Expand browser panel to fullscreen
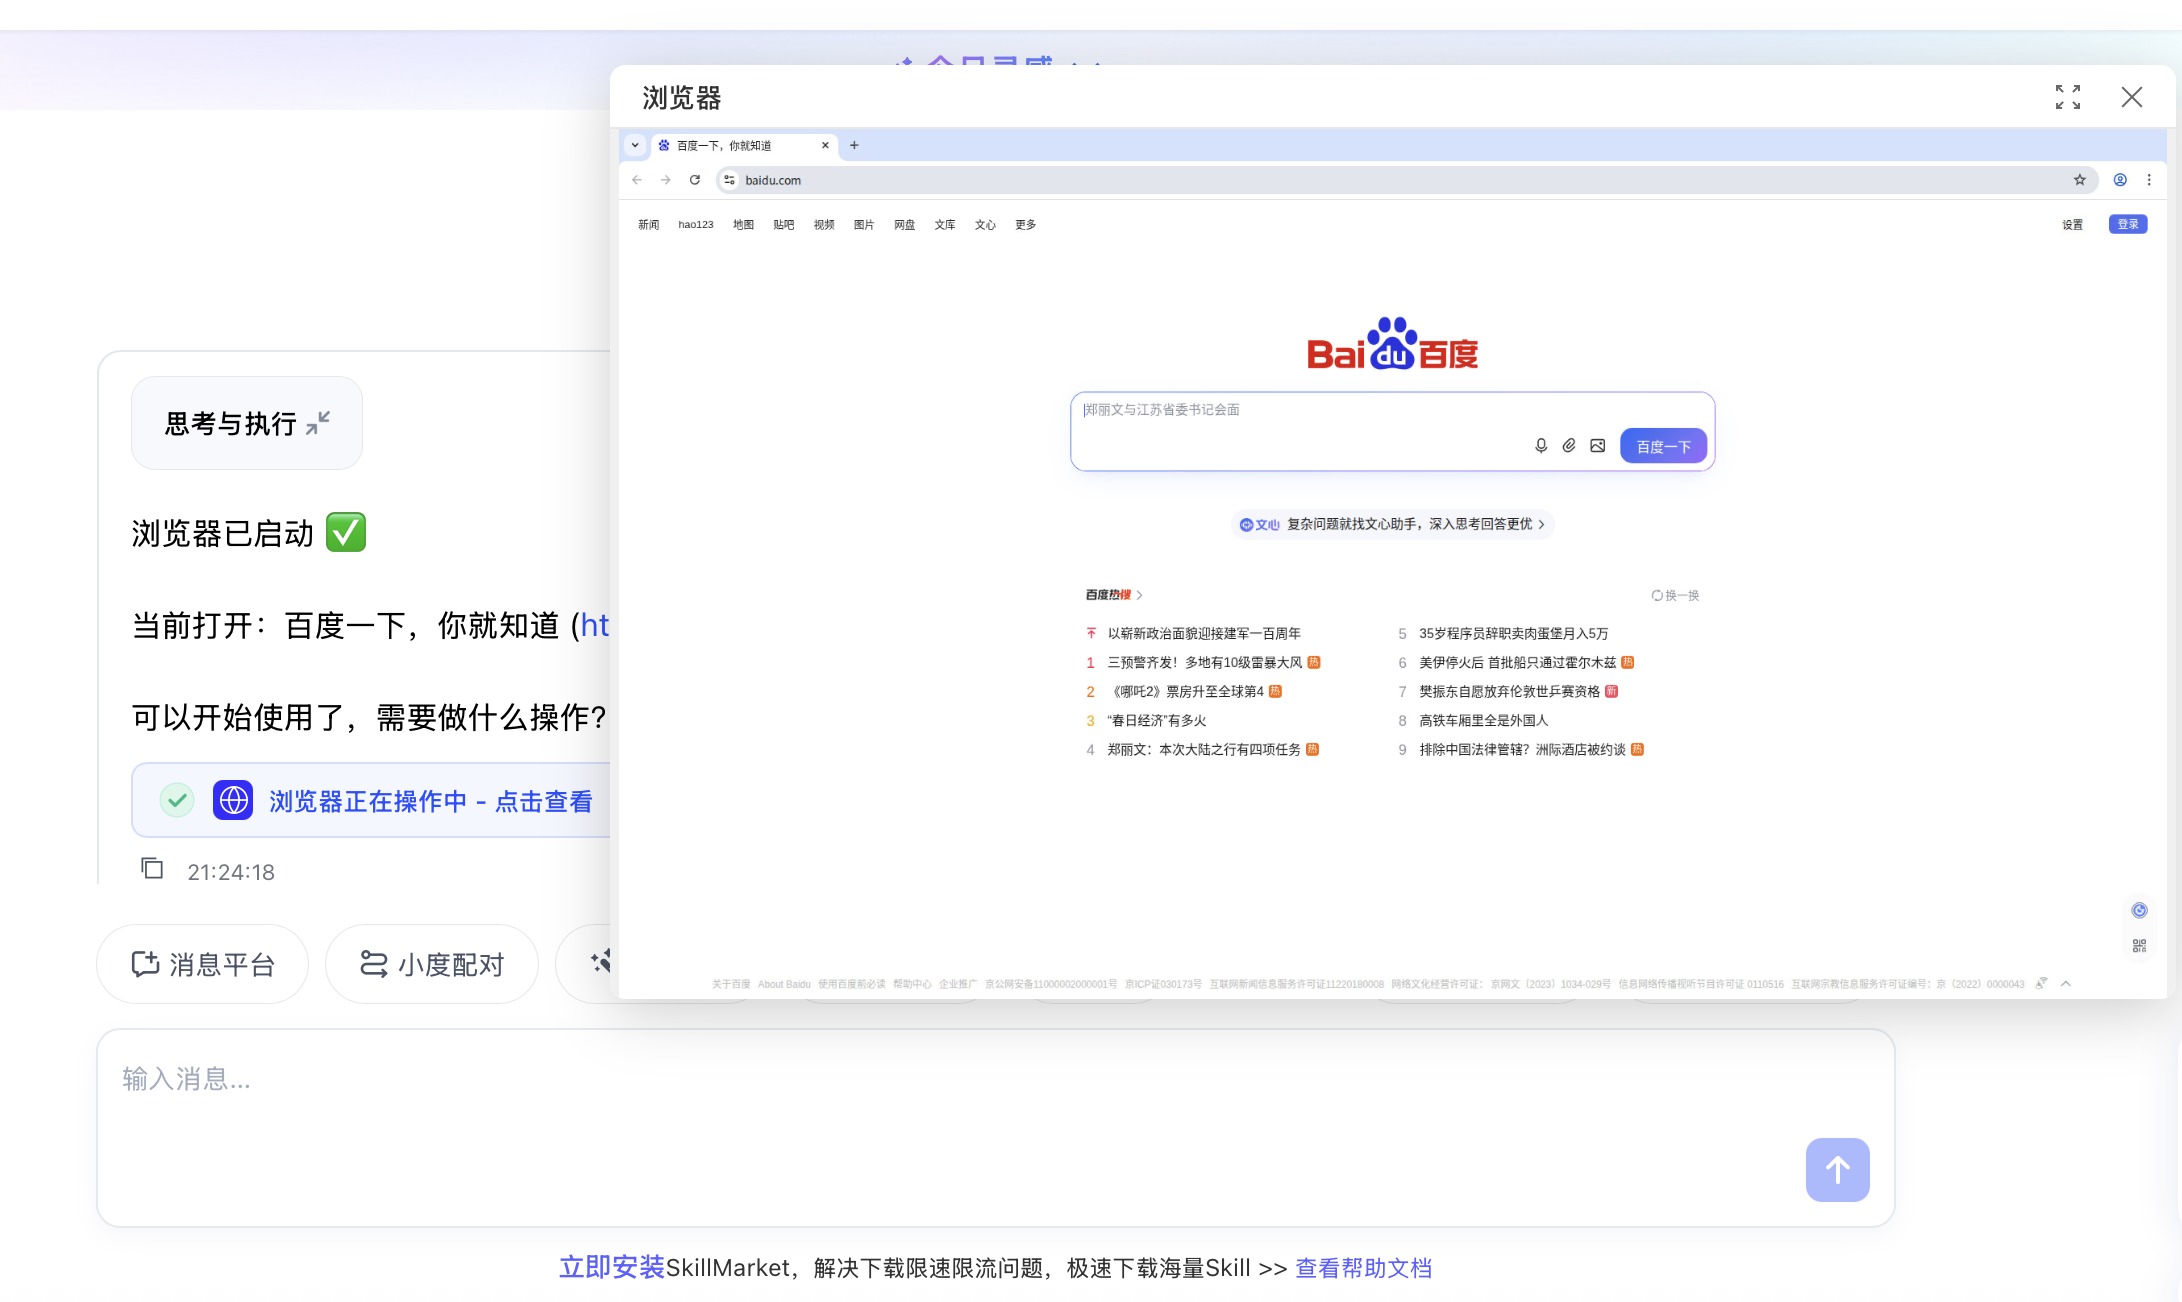 [x=2068, y=97]
